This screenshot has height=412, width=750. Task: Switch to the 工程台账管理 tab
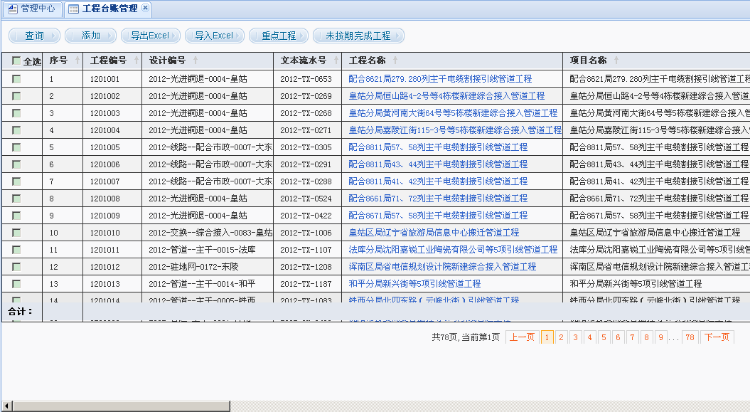point(109,9)
